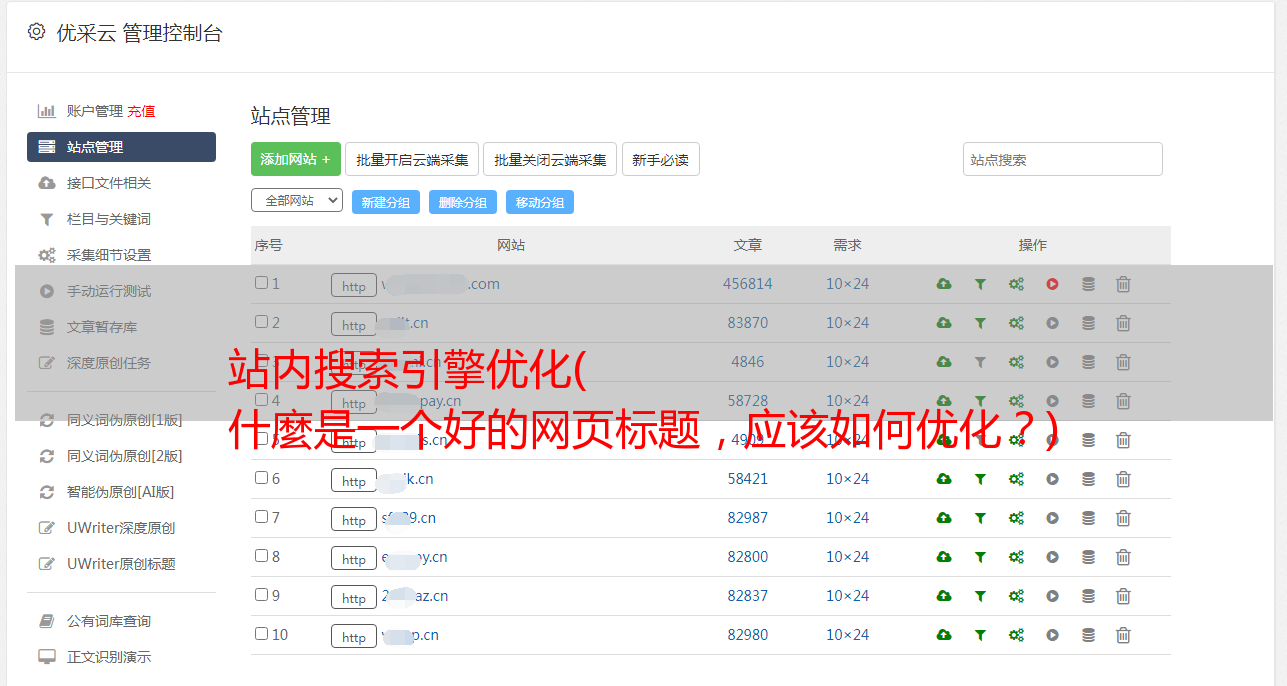1287x686 pixels.
Task: Click the cloud upload icon in row 6
Action: pos(944,479)
